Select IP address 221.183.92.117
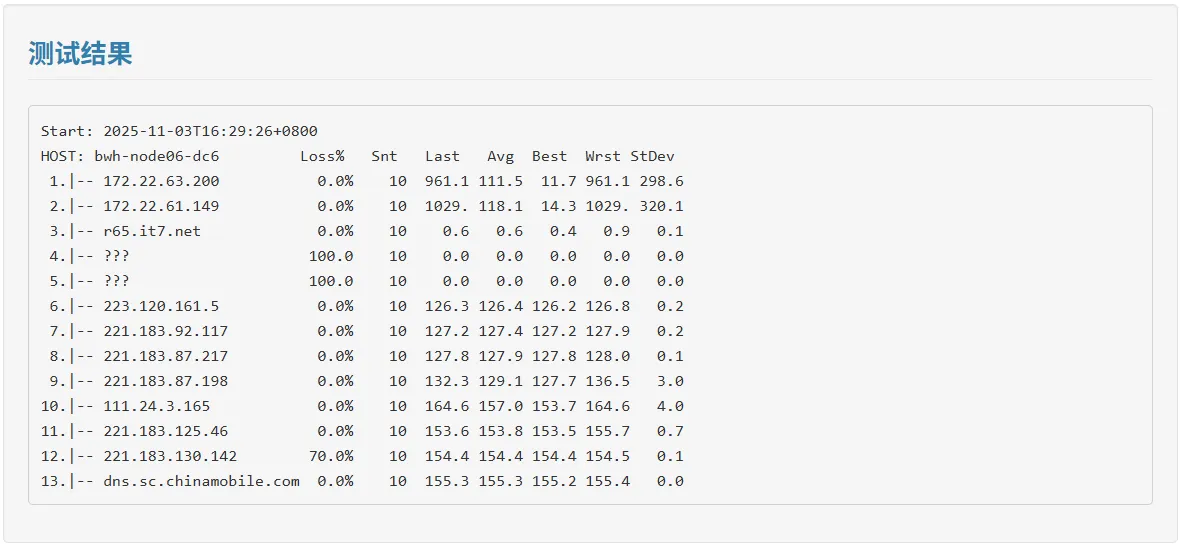1181x545 pixels. 165,331
